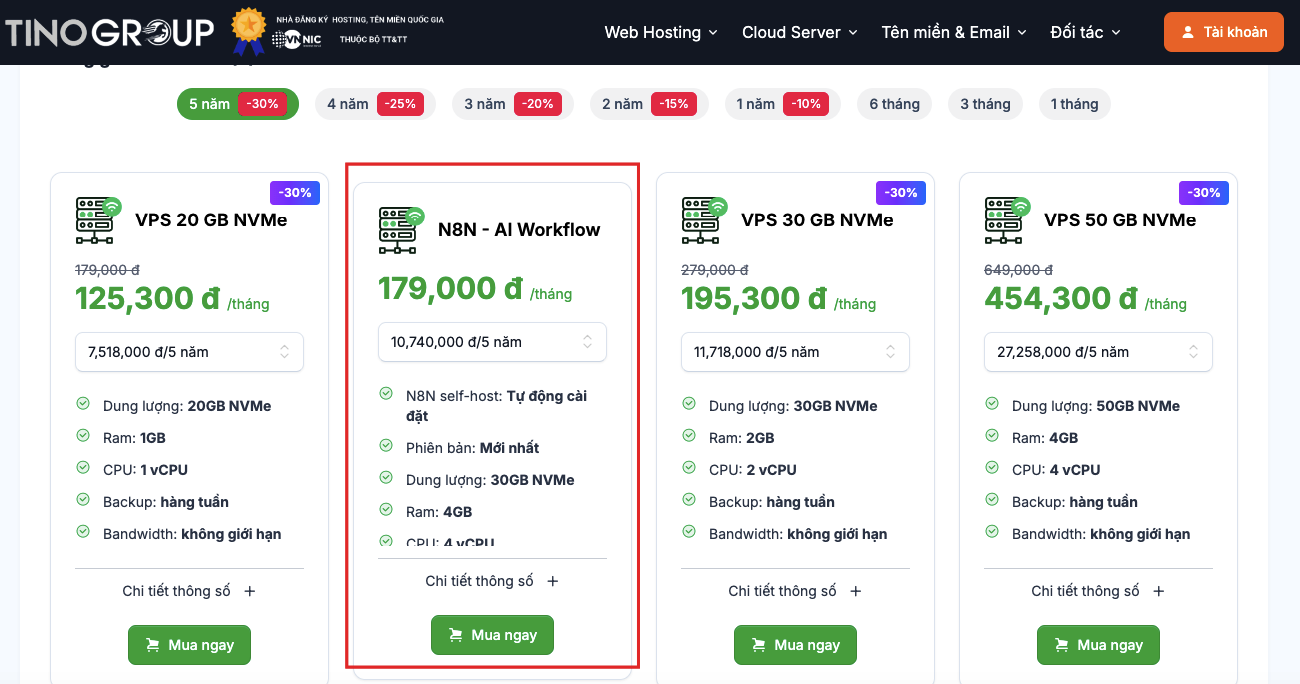Expand Chi tiết thông số for VPS 20 GB
This screenshot has height=684, width=1300.
(x=189, y=591)
